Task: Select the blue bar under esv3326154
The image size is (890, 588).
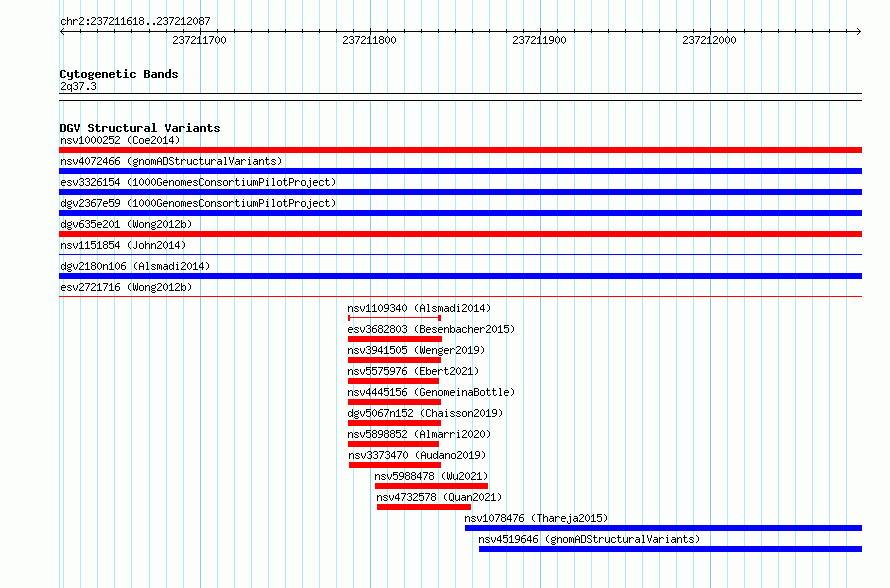Action: (460, 192)
